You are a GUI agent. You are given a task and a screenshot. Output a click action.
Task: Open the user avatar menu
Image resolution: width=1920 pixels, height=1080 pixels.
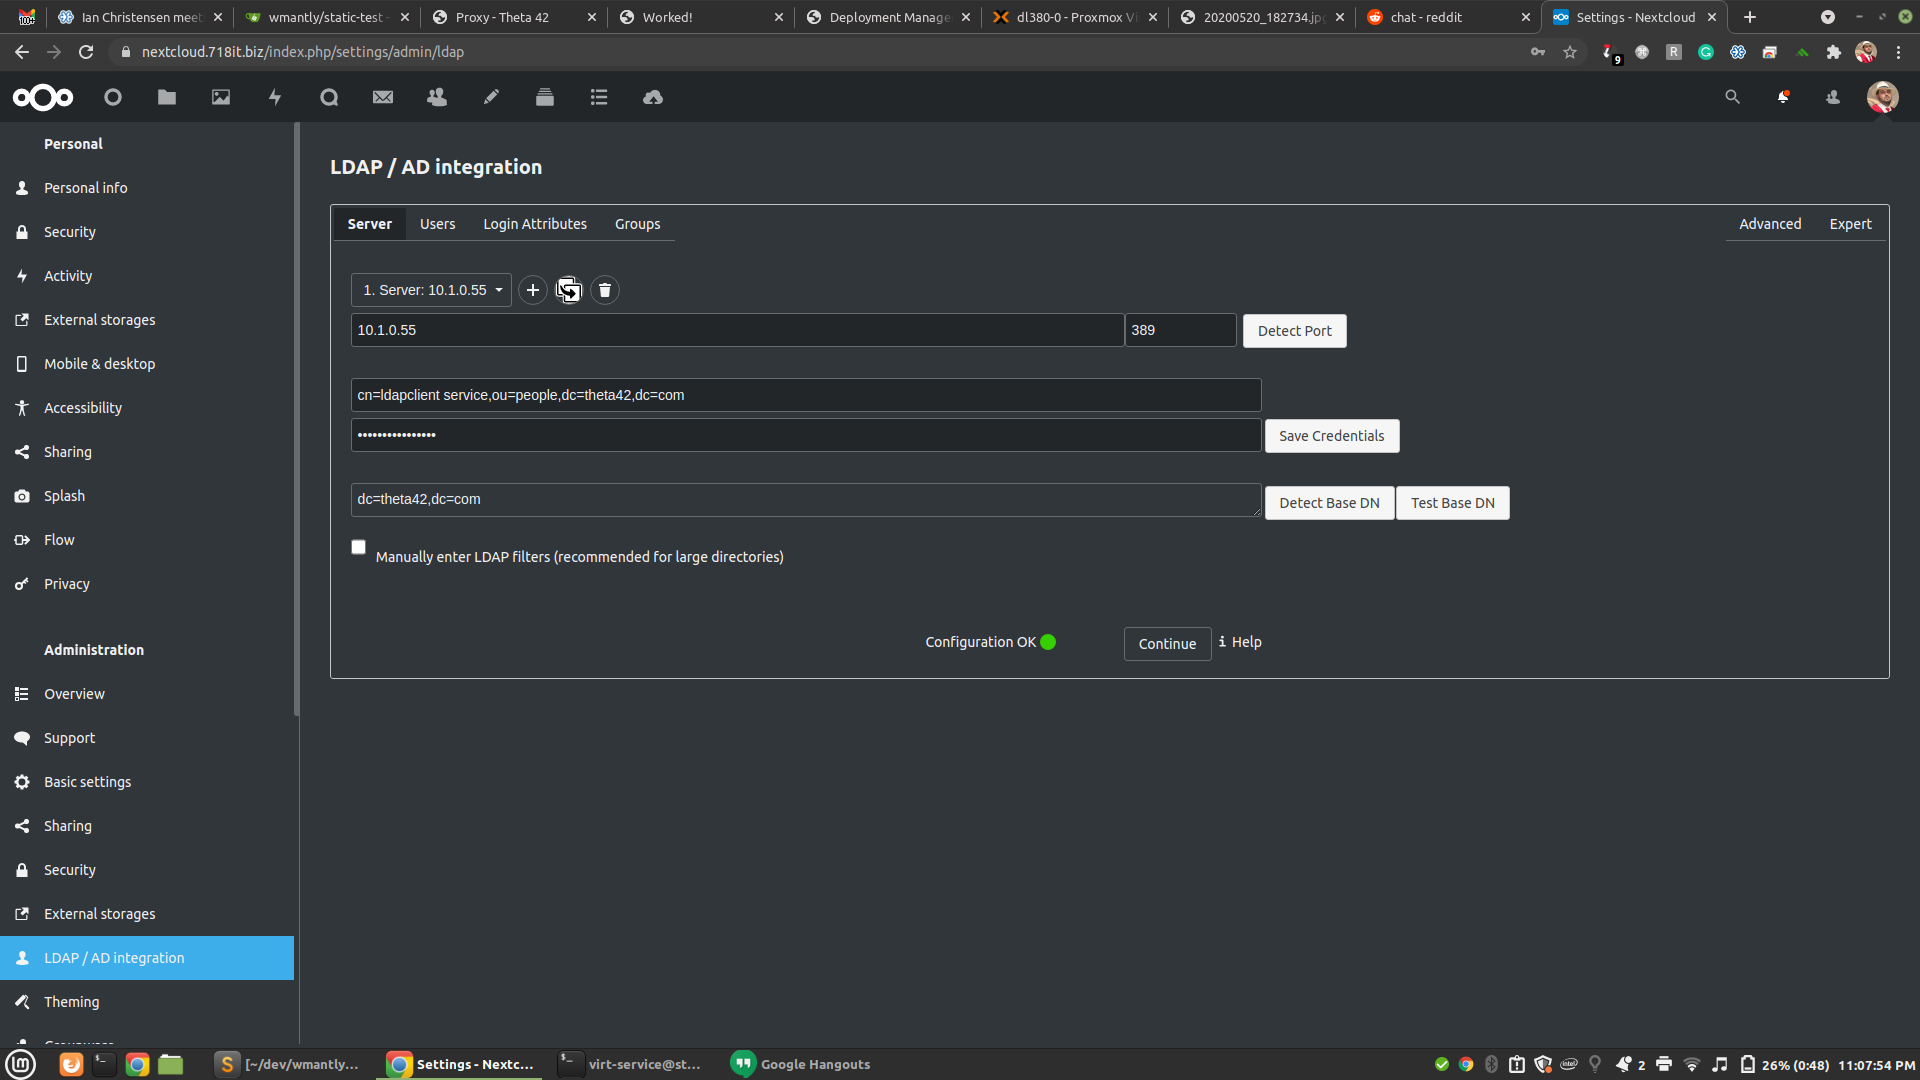coord(1882,97)
